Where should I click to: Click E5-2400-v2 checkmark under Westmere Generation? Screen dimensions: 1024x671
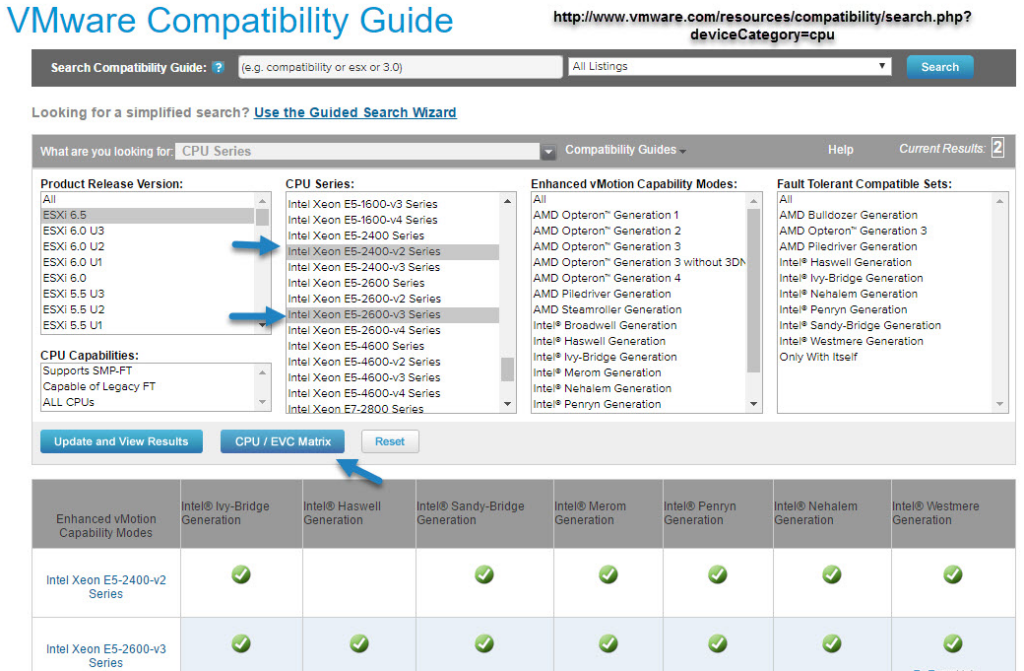tap(953, 574)
